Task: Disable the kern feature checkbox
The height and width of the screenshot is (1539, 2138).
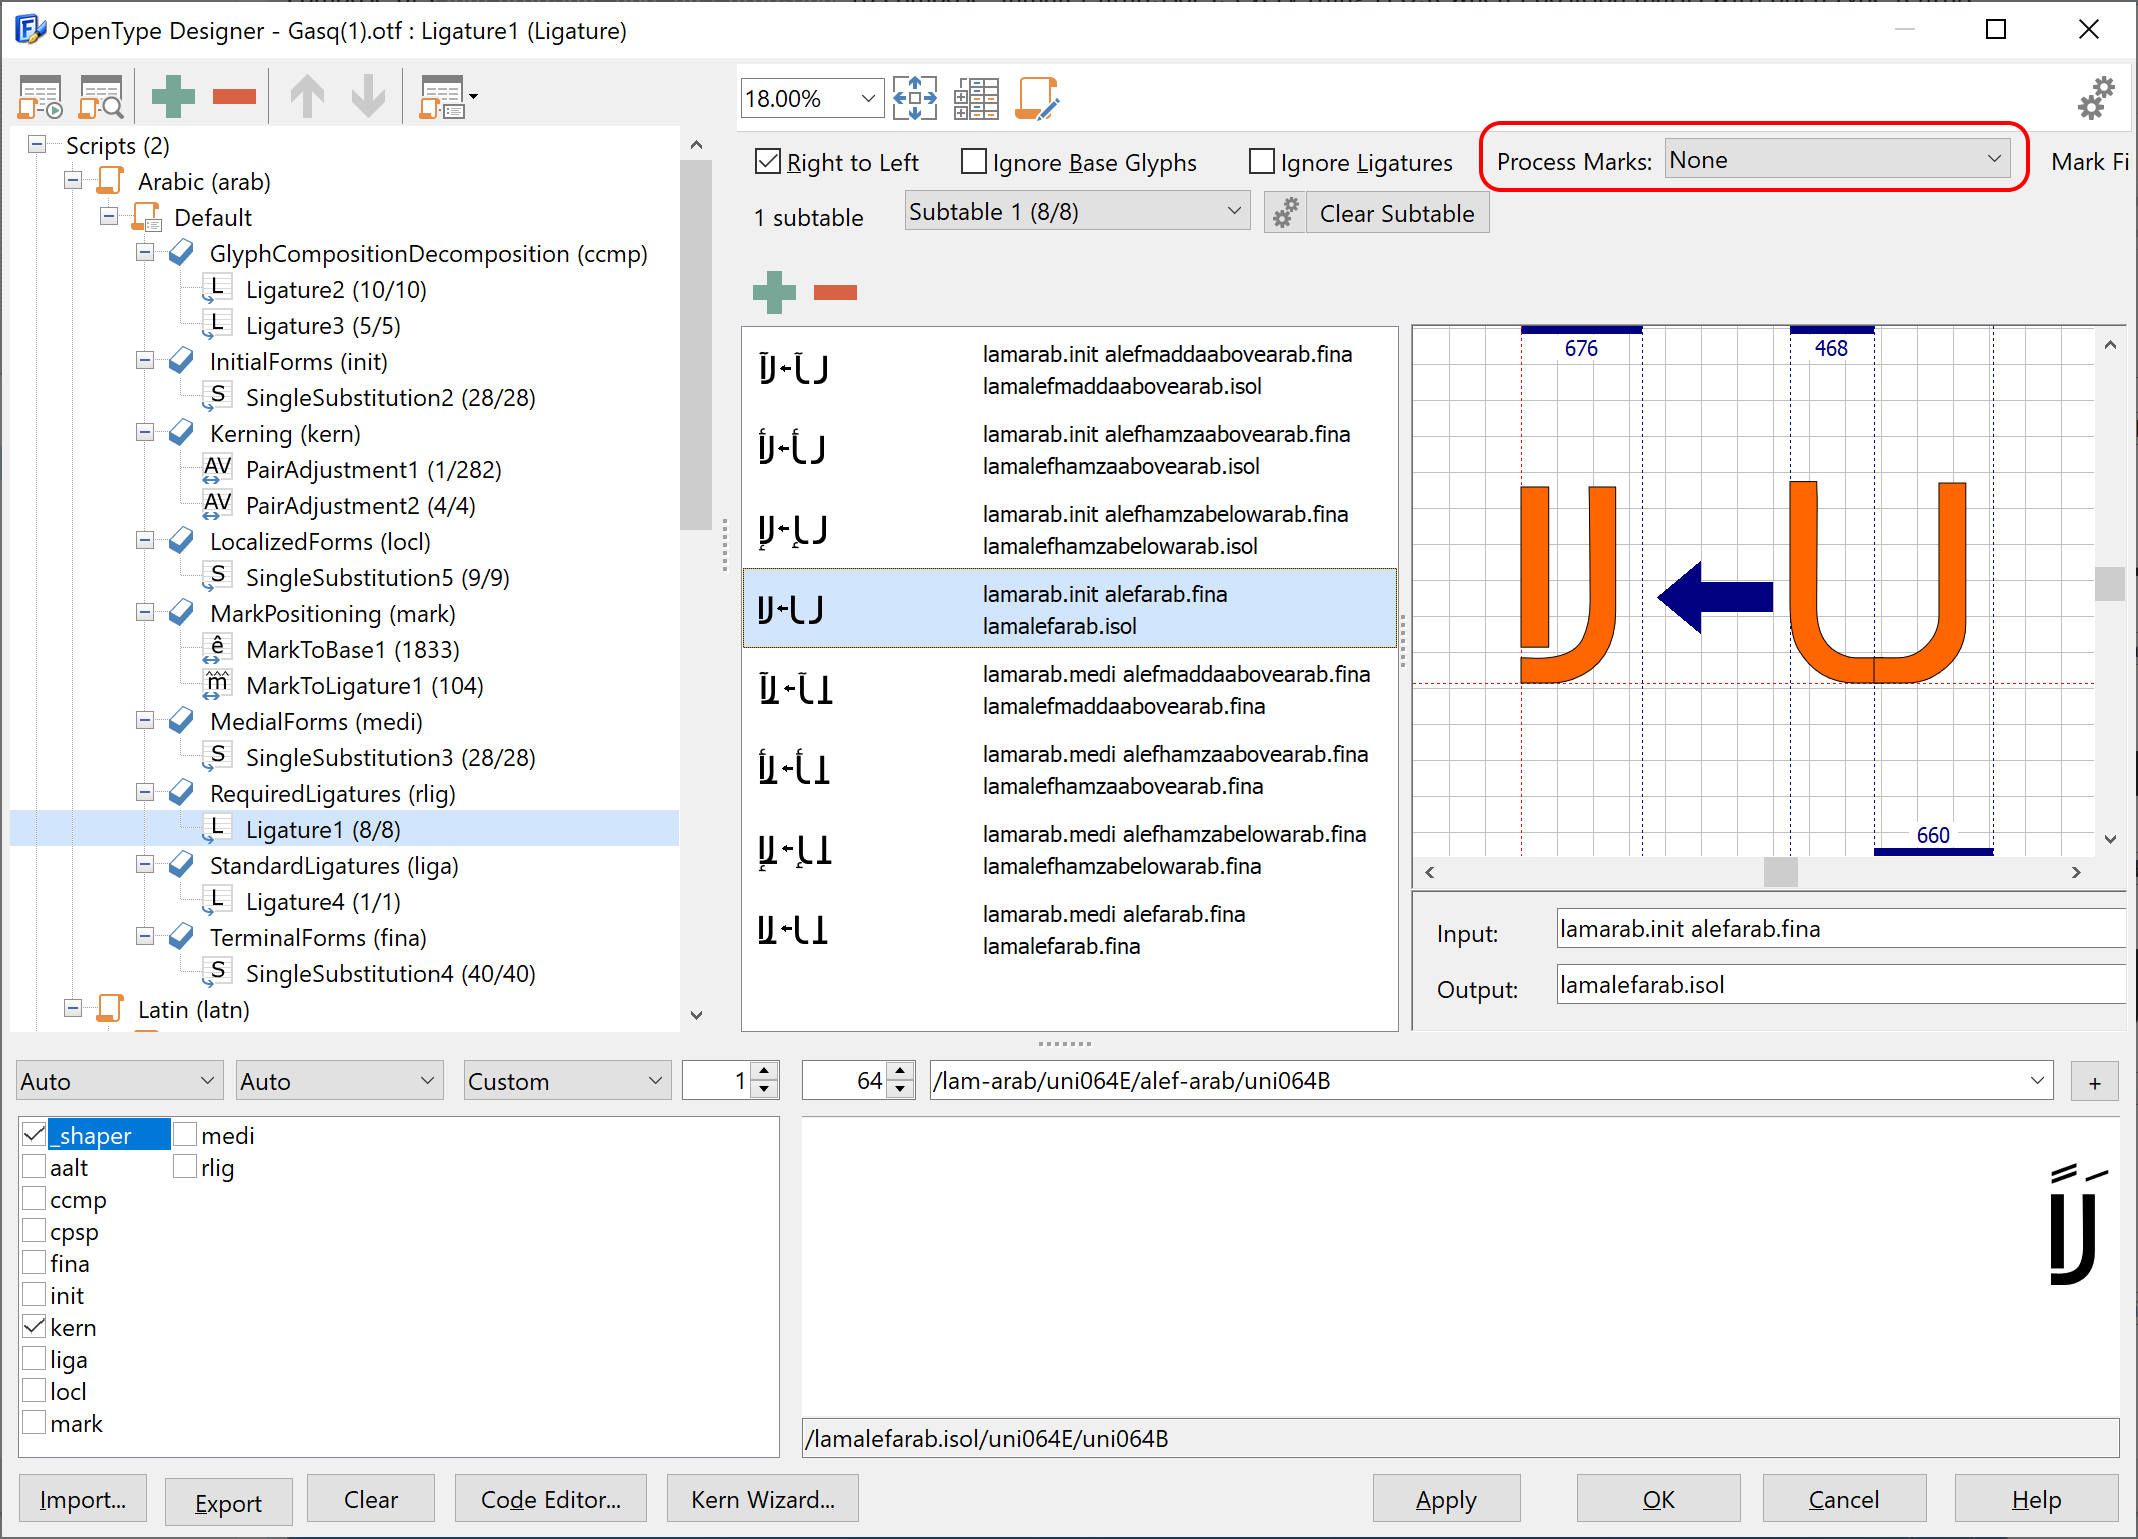Action: (x=34, y=1326)
